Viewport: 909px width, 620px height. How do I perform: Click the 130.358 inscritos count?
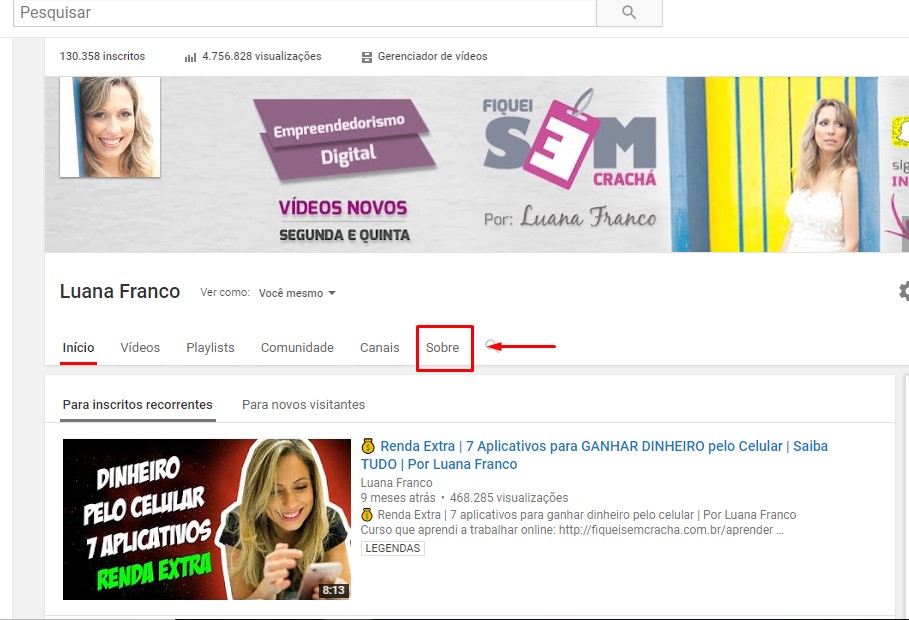[x=102, y=56]
